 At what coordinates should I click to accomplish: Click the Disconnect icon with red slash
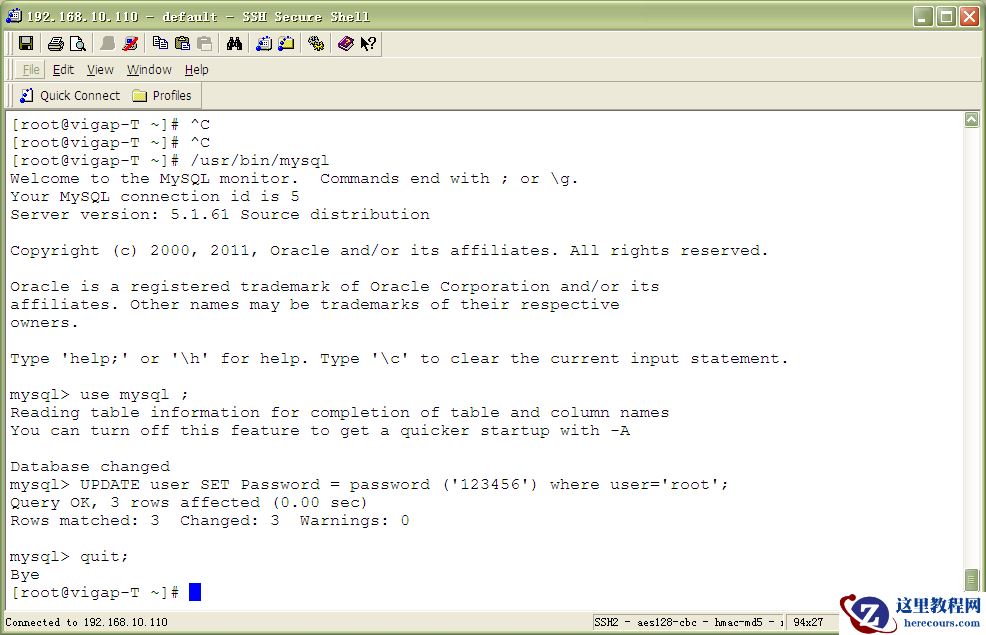[130, 43]
